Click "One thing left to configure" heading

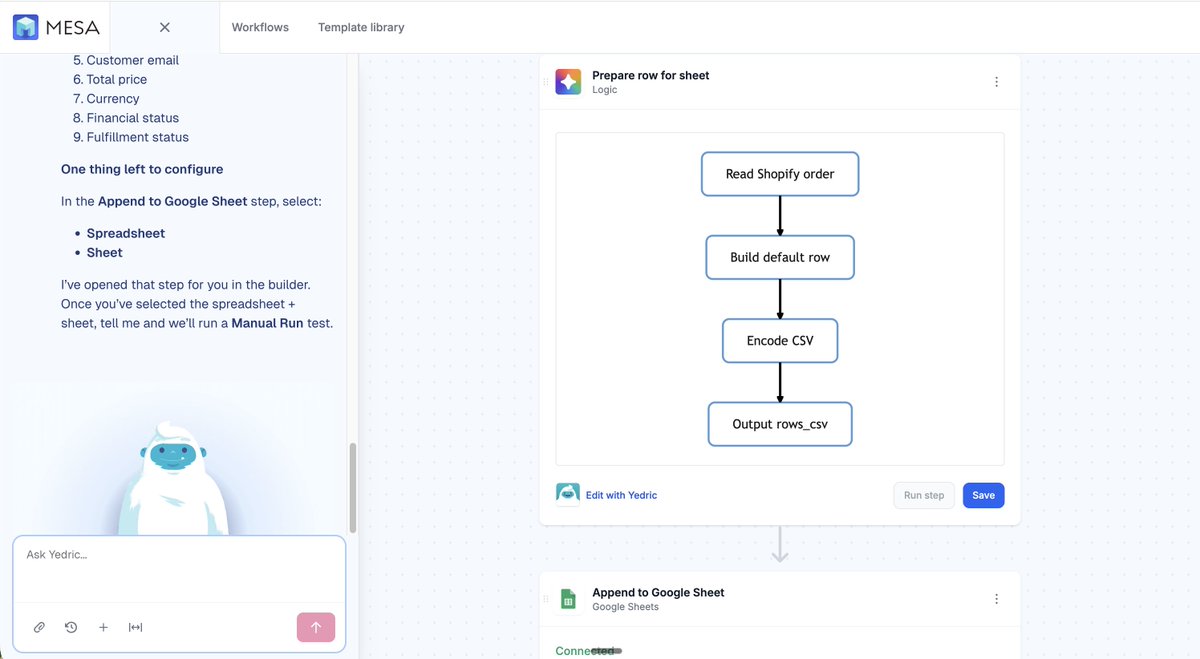click(142, 169)
